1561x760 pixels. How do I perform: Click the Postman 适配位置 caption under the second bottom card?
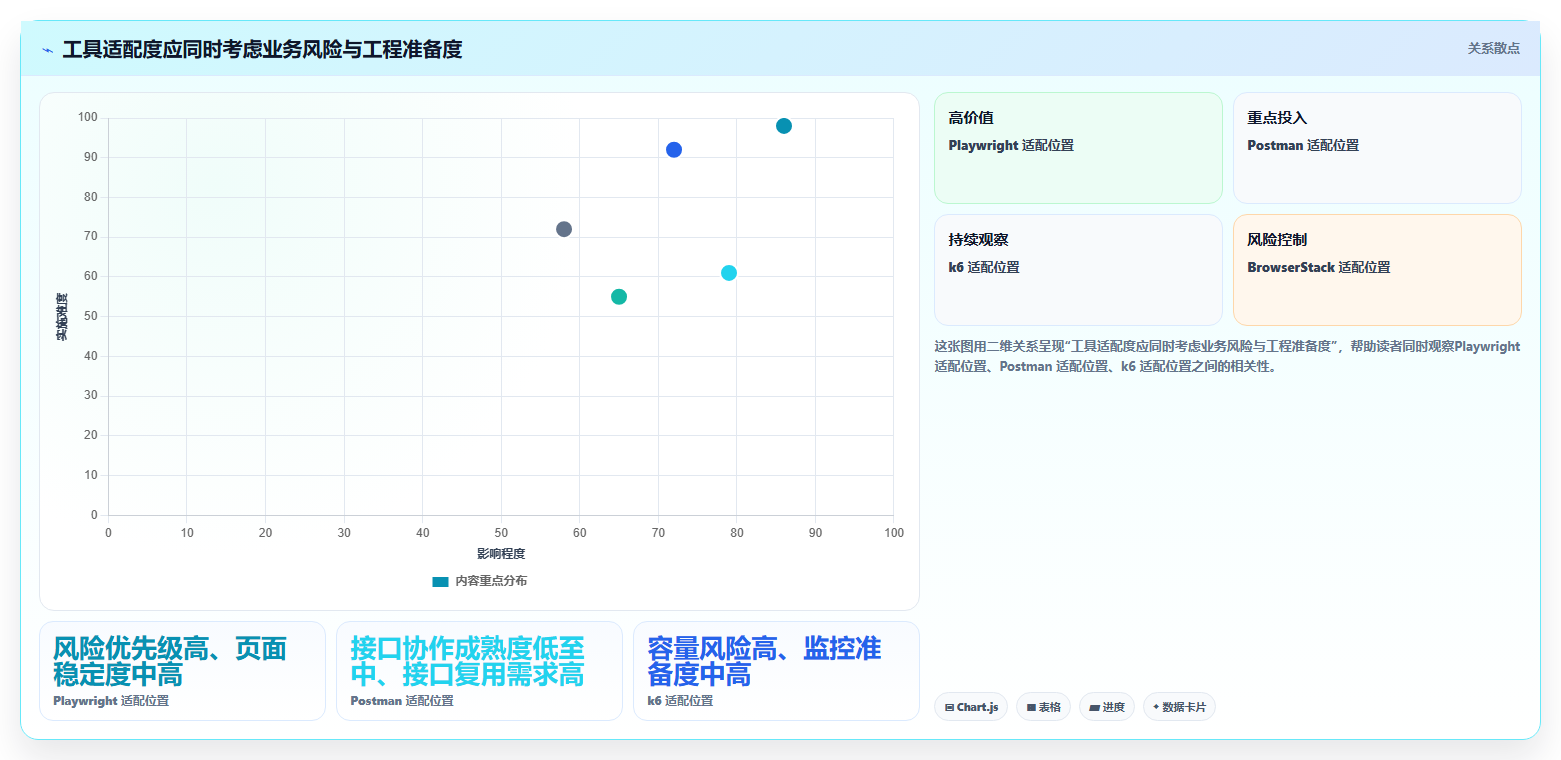[402, 701]
